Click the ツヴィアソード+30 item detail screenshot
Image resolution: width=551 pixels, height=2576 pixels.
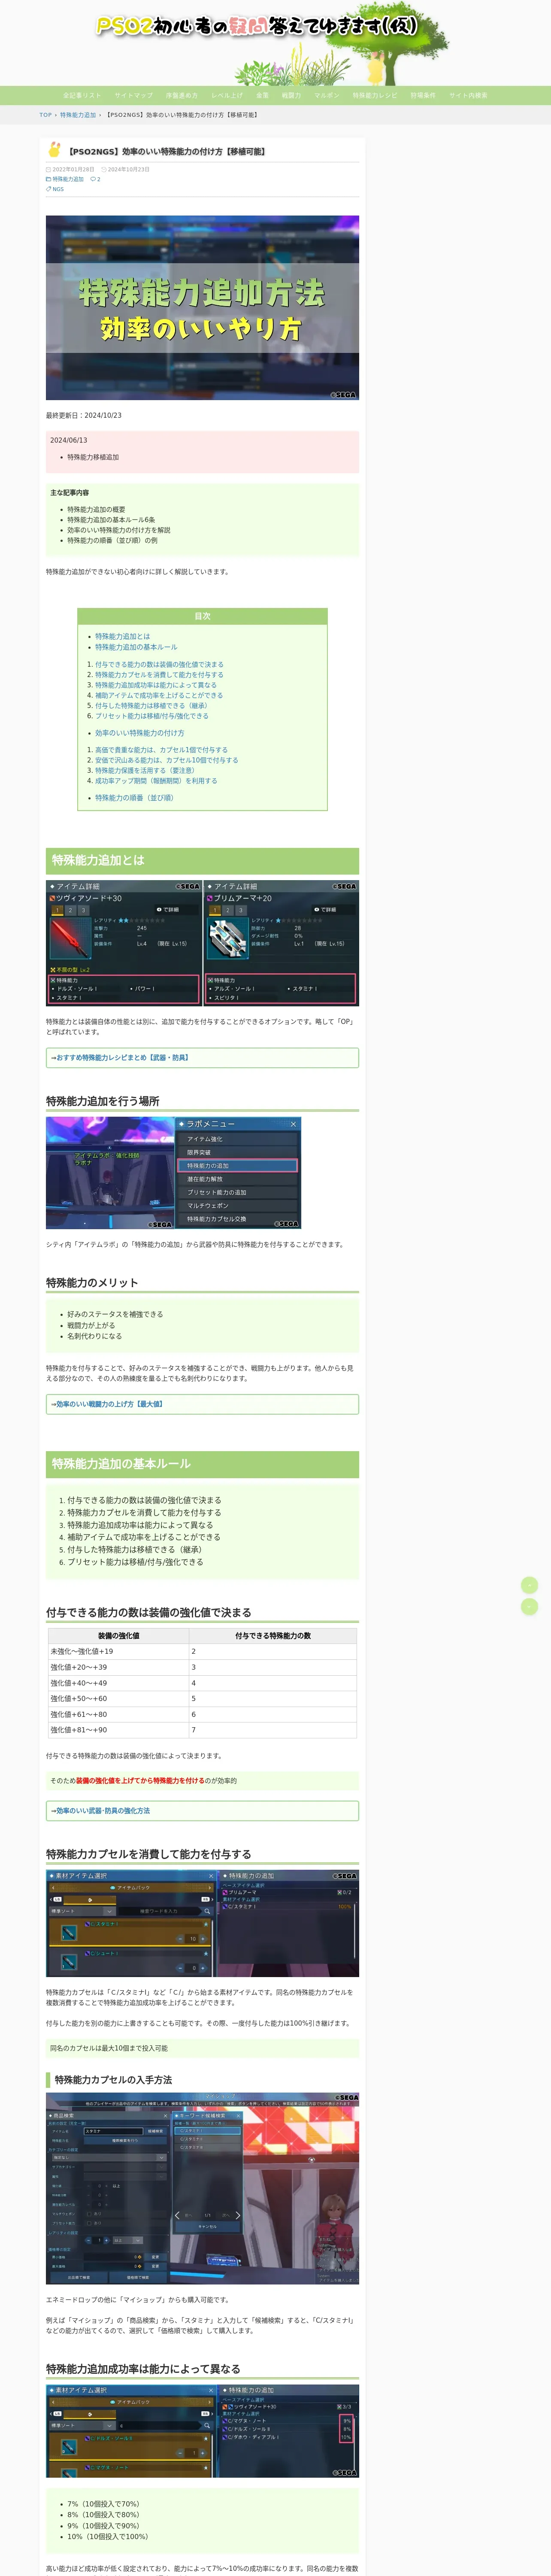(x=124, y=943)
